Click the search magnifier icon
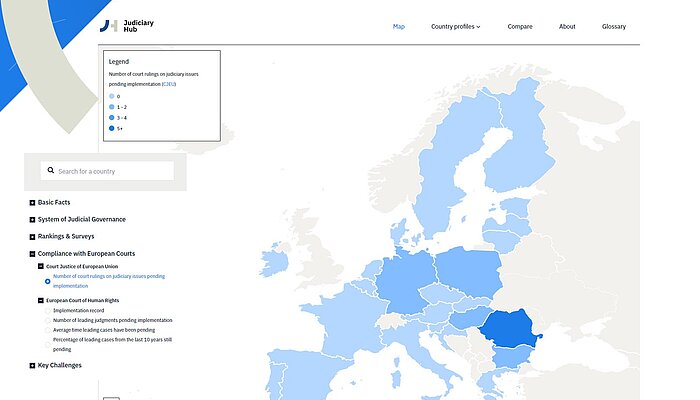 point(51,170)
